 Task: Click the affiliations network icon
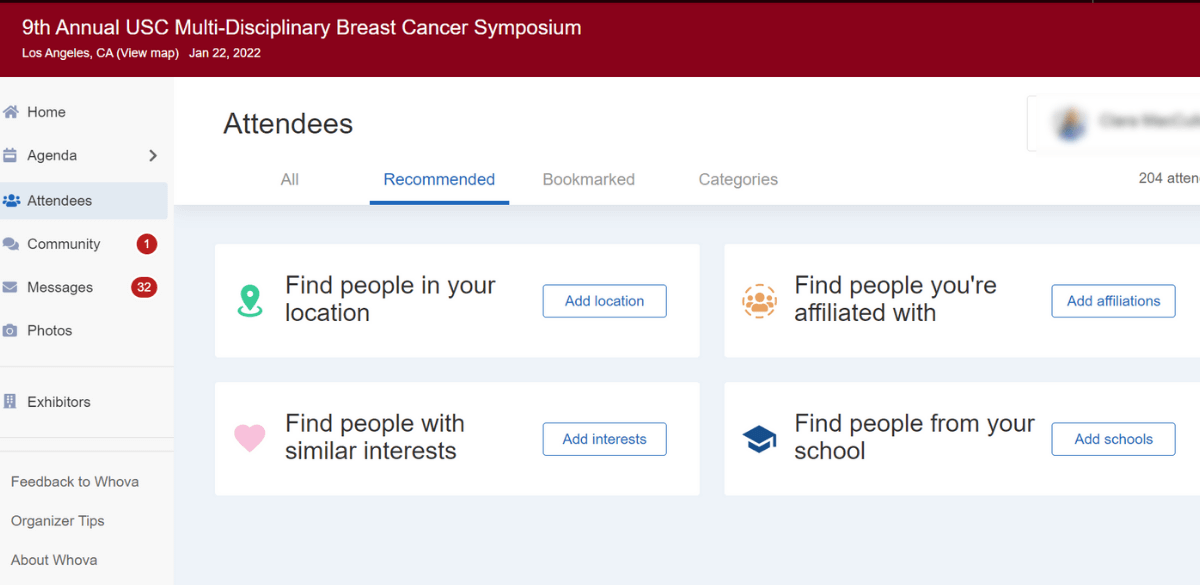tap(760, 300)
